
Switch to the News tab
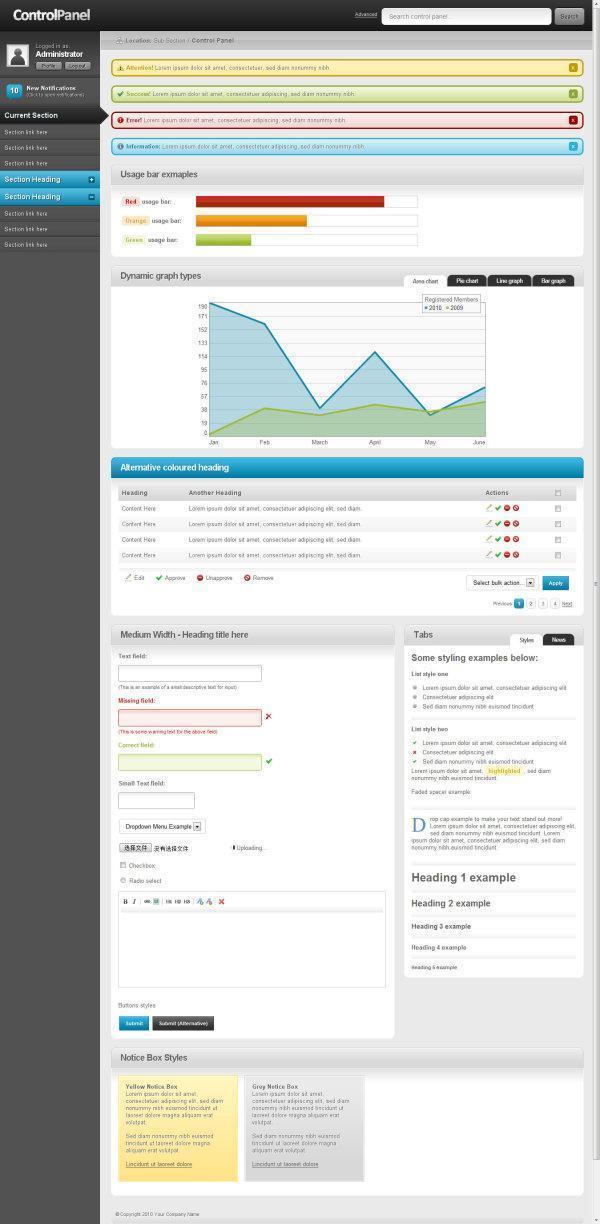coord(558,639)
